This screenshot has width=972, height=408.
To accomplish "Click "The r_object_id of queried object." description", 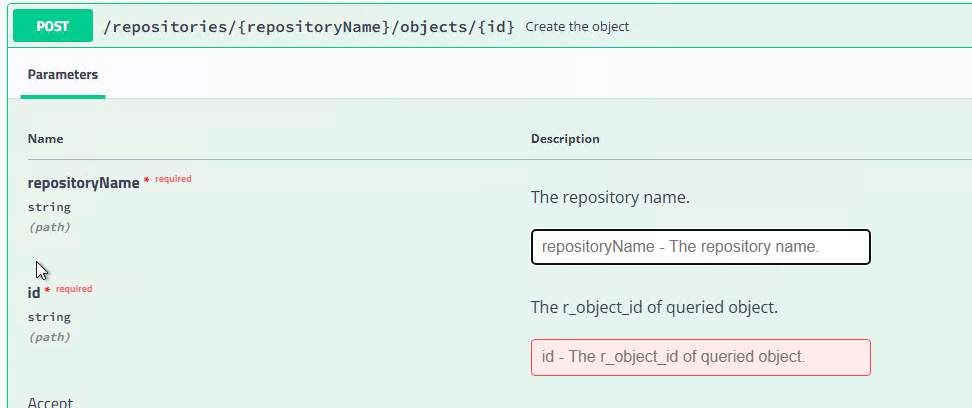I will [x=654, y=307].
